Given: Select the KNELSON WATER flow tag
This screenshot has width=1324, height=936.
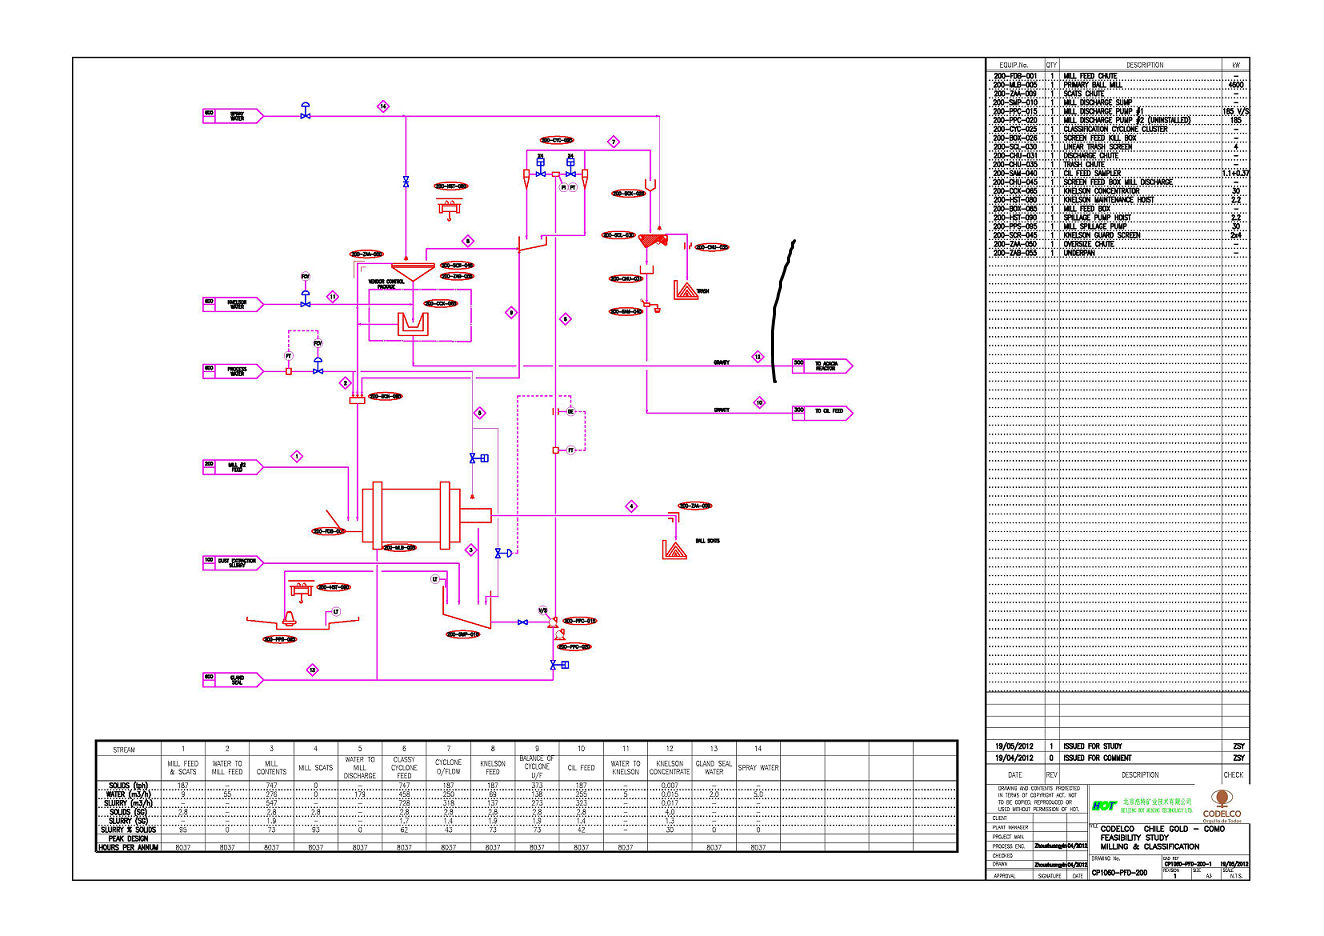Looking at the screenshot, I should coord(233,304).
